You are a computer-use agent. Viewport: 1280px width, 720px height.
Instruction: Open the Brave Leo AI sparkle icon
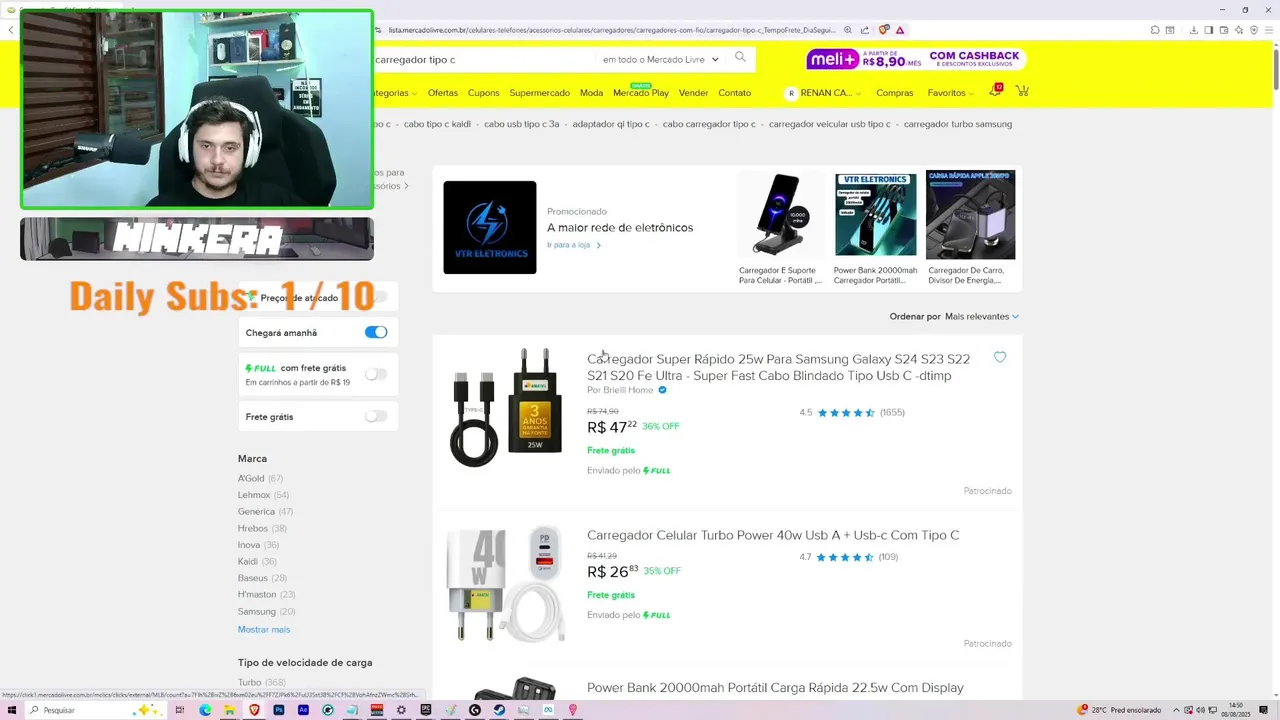click(x=1239, y=30)
